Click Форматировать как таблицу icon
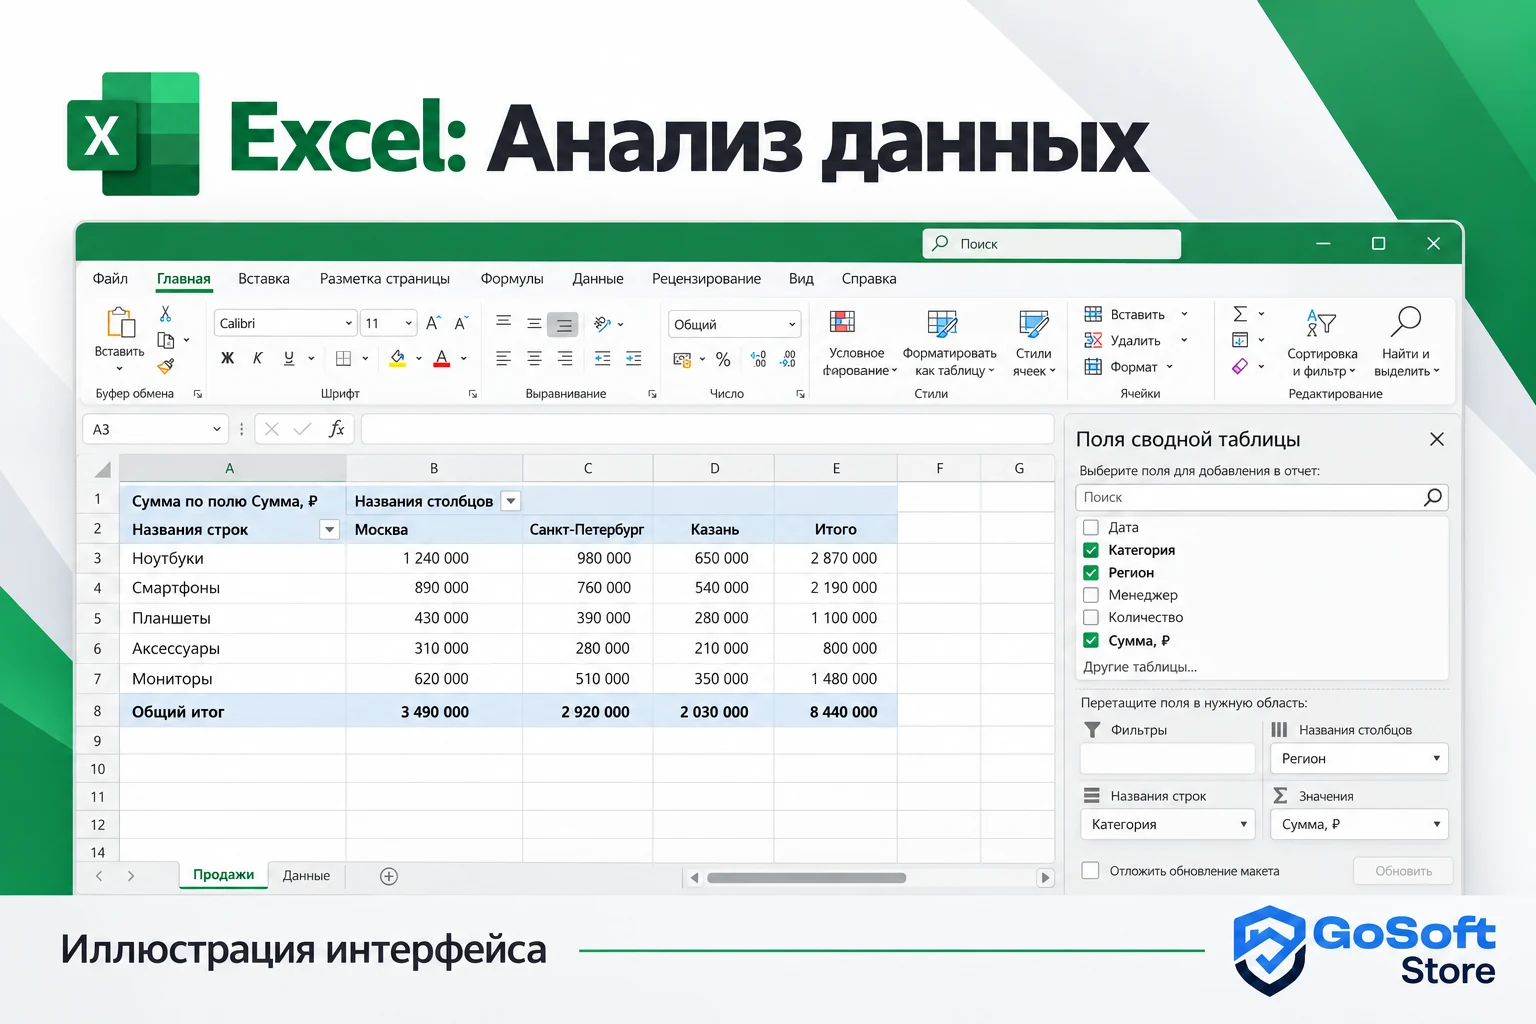Viewport: 1536px width, 1024px height. [x=942, y=323]
